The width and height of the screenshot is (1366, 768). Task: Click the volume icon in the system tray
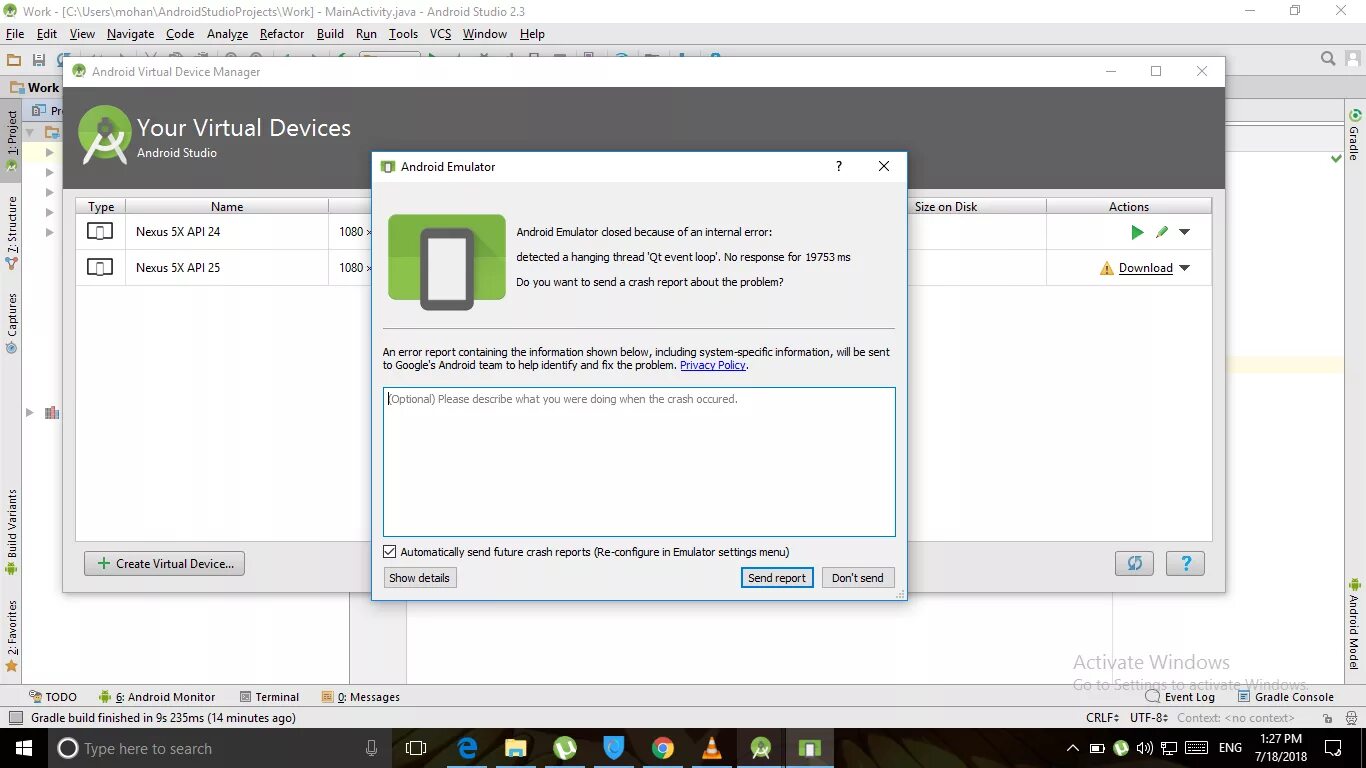[x=1145, y=748]
